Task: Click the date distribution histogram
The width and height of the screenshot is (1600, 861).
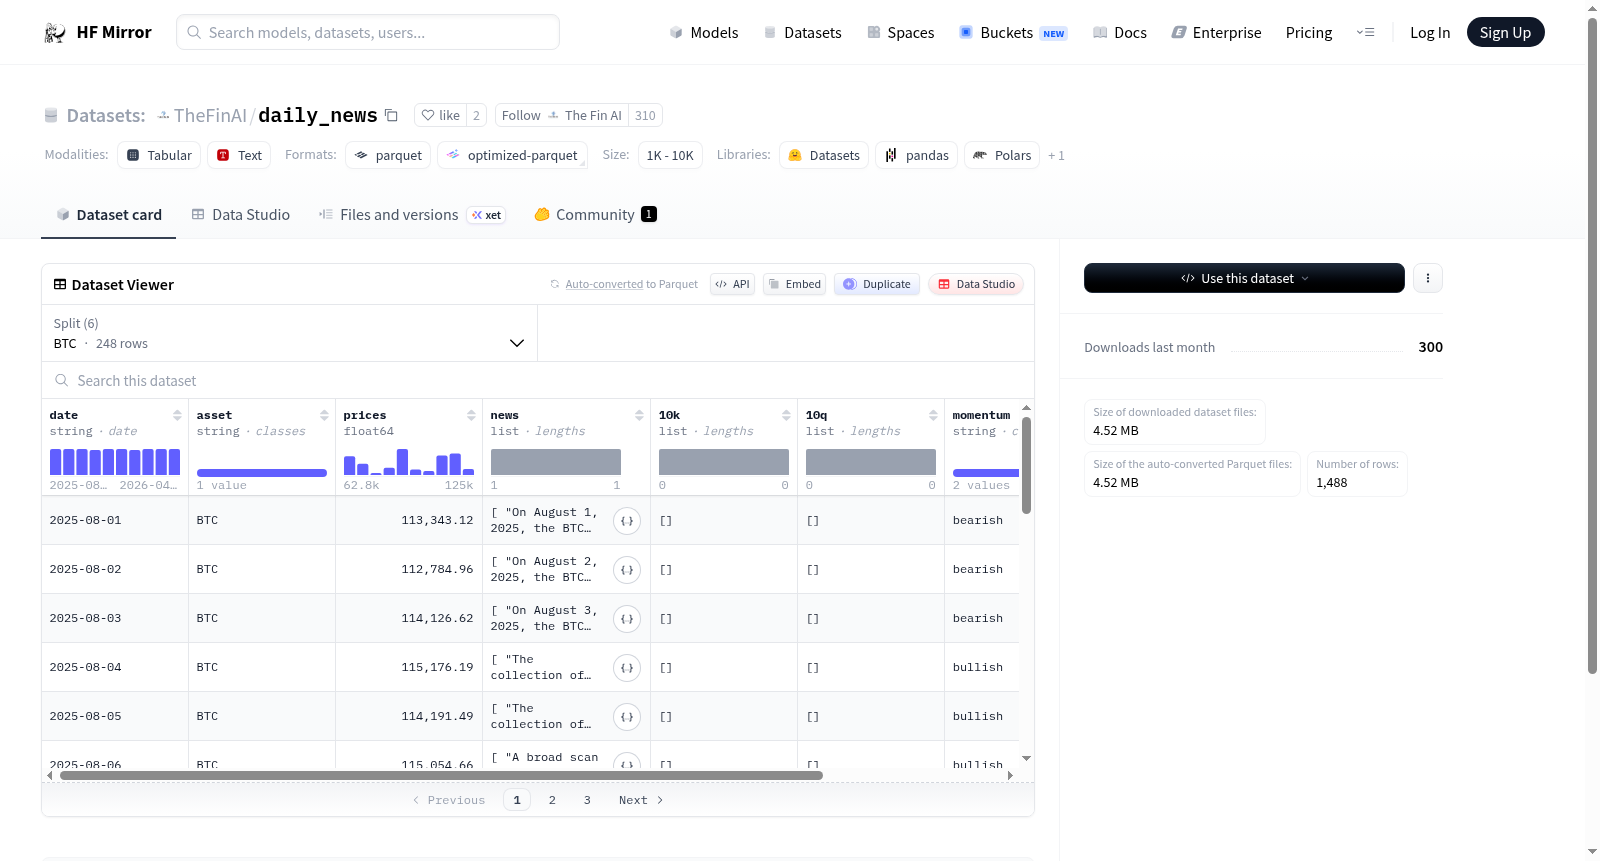Action: pyautogui.click(x=115, y=462)
